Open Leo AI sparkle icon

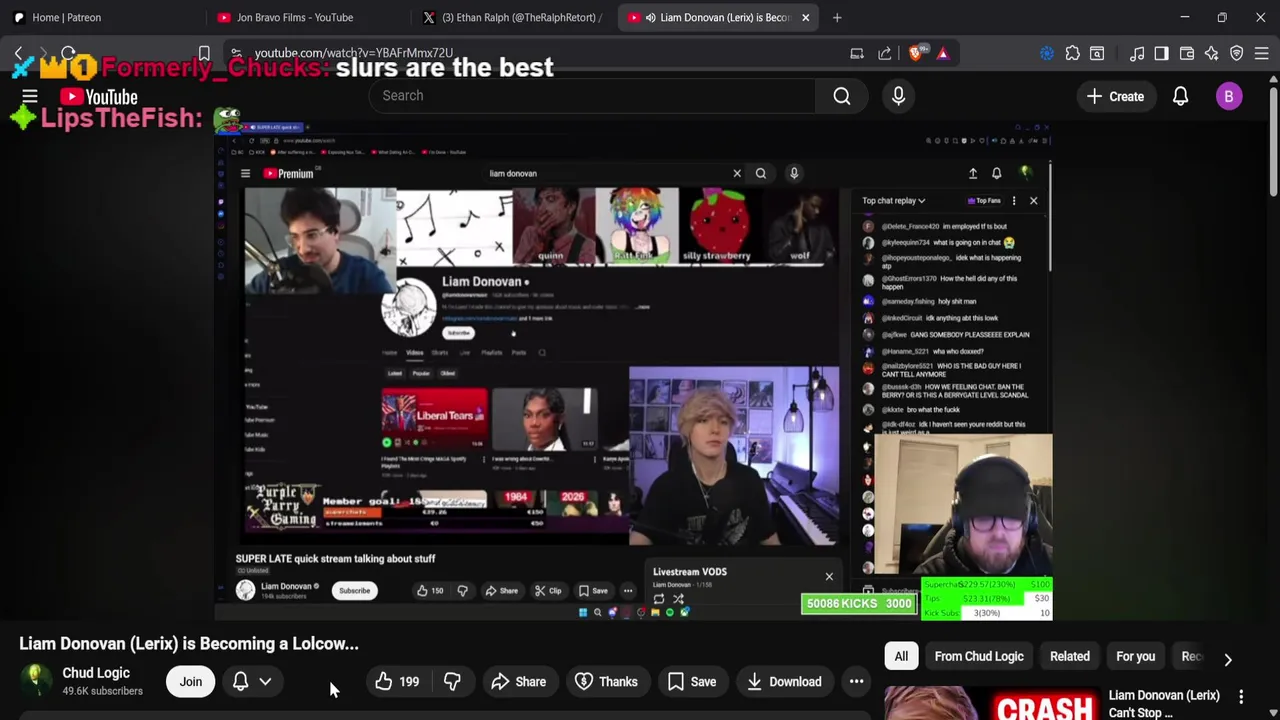pyautogui.click(x=1211, y=53)
